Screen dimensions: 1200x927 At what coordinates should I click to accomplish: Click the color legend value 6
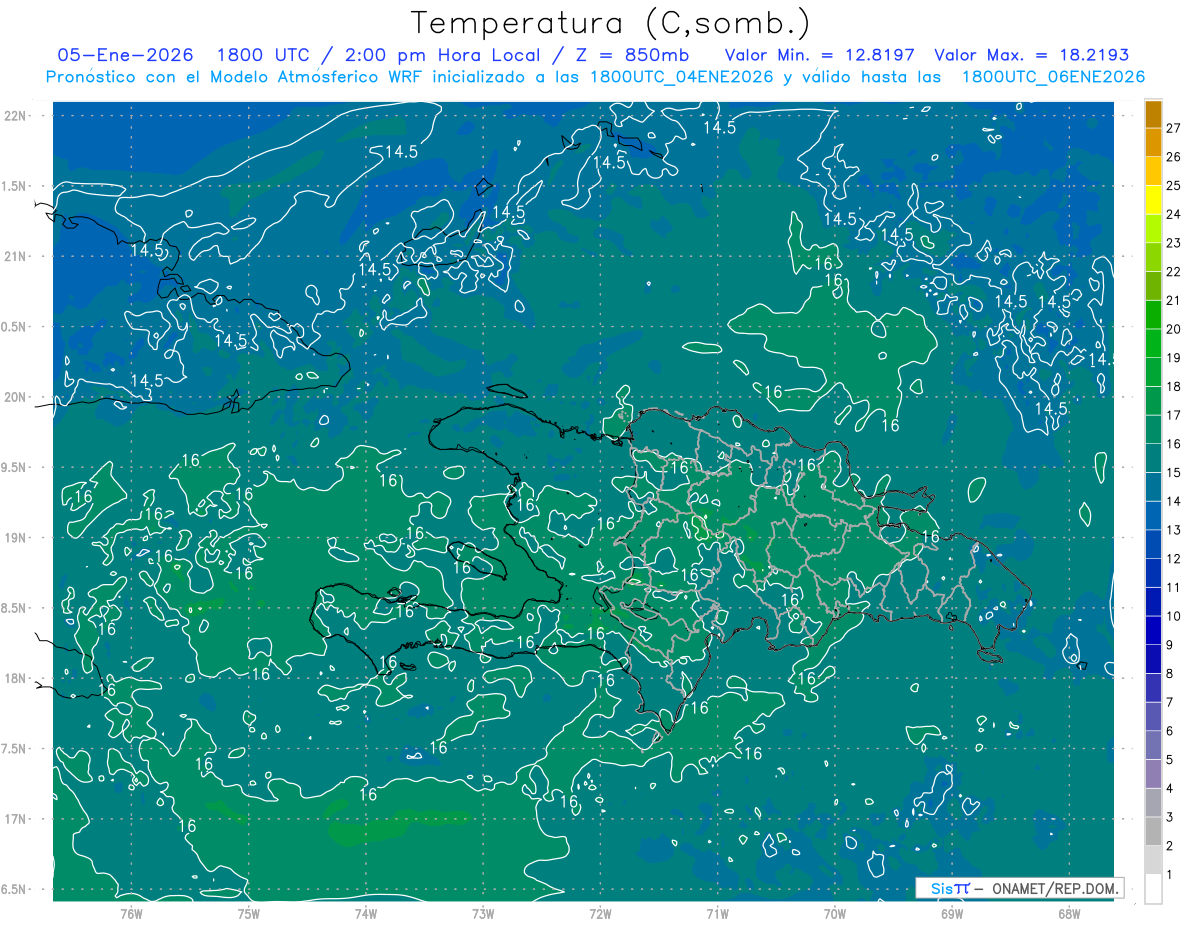tap(1170, 732)
